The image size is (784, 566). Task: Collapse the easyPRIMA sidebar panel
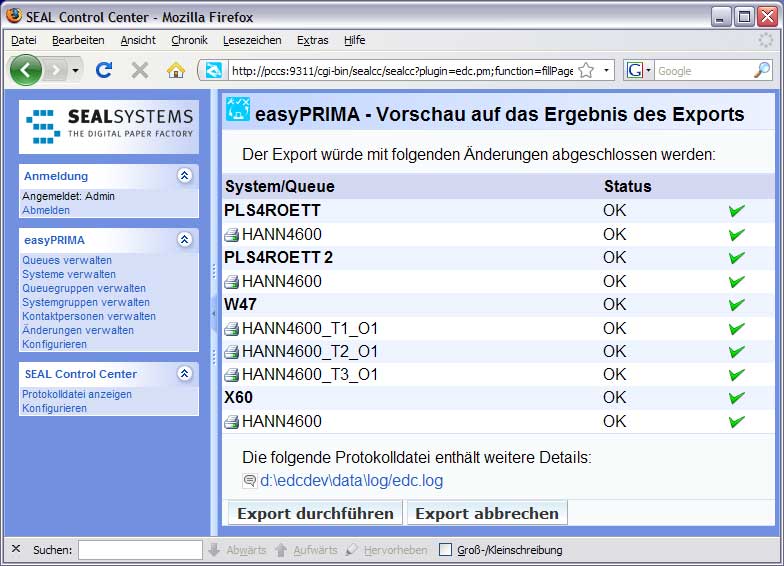click(184, 239)
